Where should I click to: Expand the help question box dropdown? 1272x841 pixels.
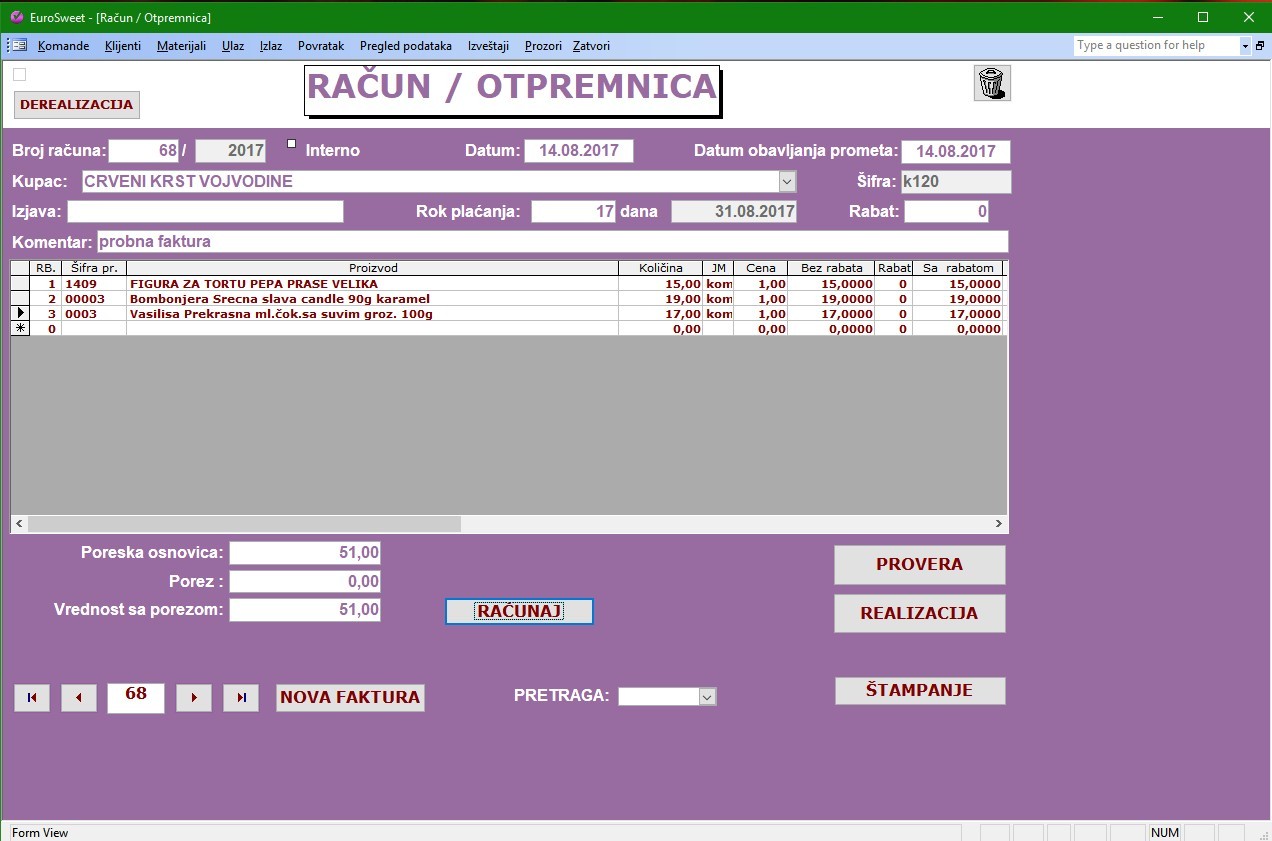1245,45
